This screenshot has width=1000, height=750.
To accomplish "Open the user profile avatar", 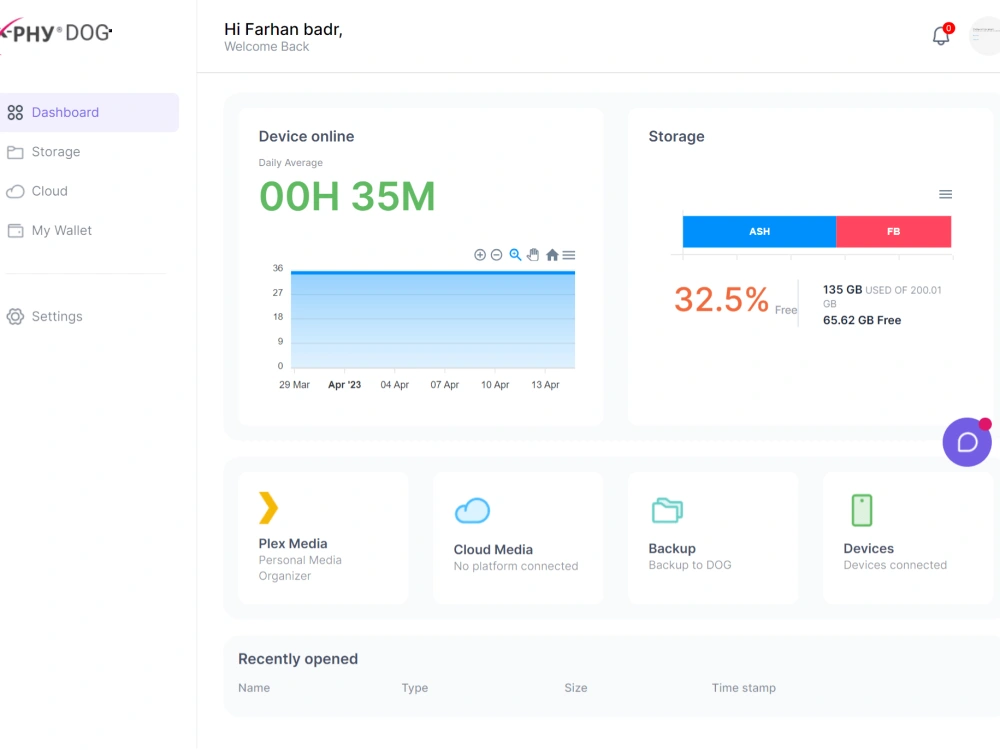I will pos(985,36).
